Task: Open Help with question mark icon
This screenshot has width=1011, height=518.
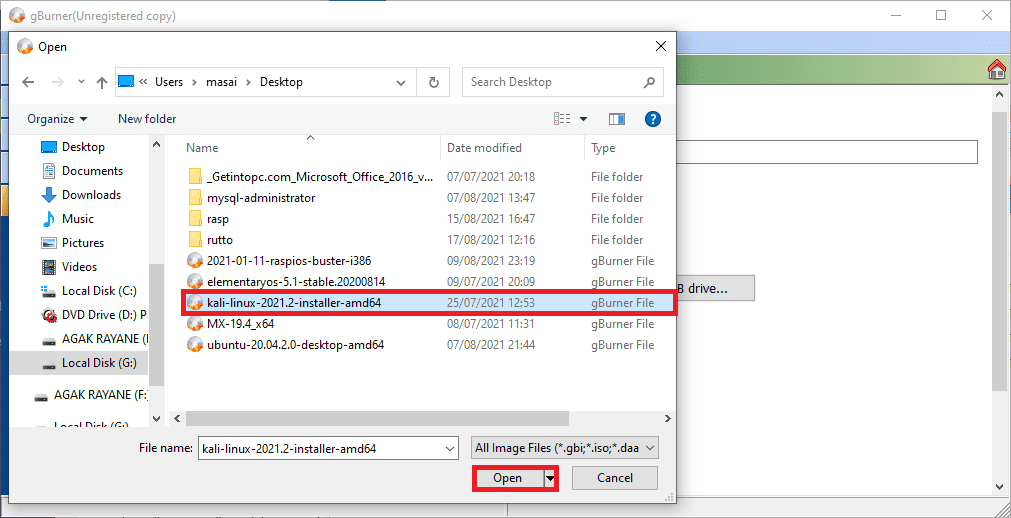Action: [x=653, y=119]
